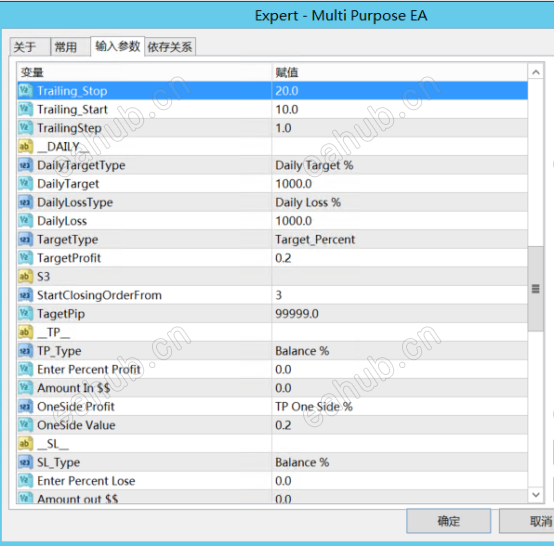
Task: Select the Enter Percent Lose variable name
Action: 86,481
